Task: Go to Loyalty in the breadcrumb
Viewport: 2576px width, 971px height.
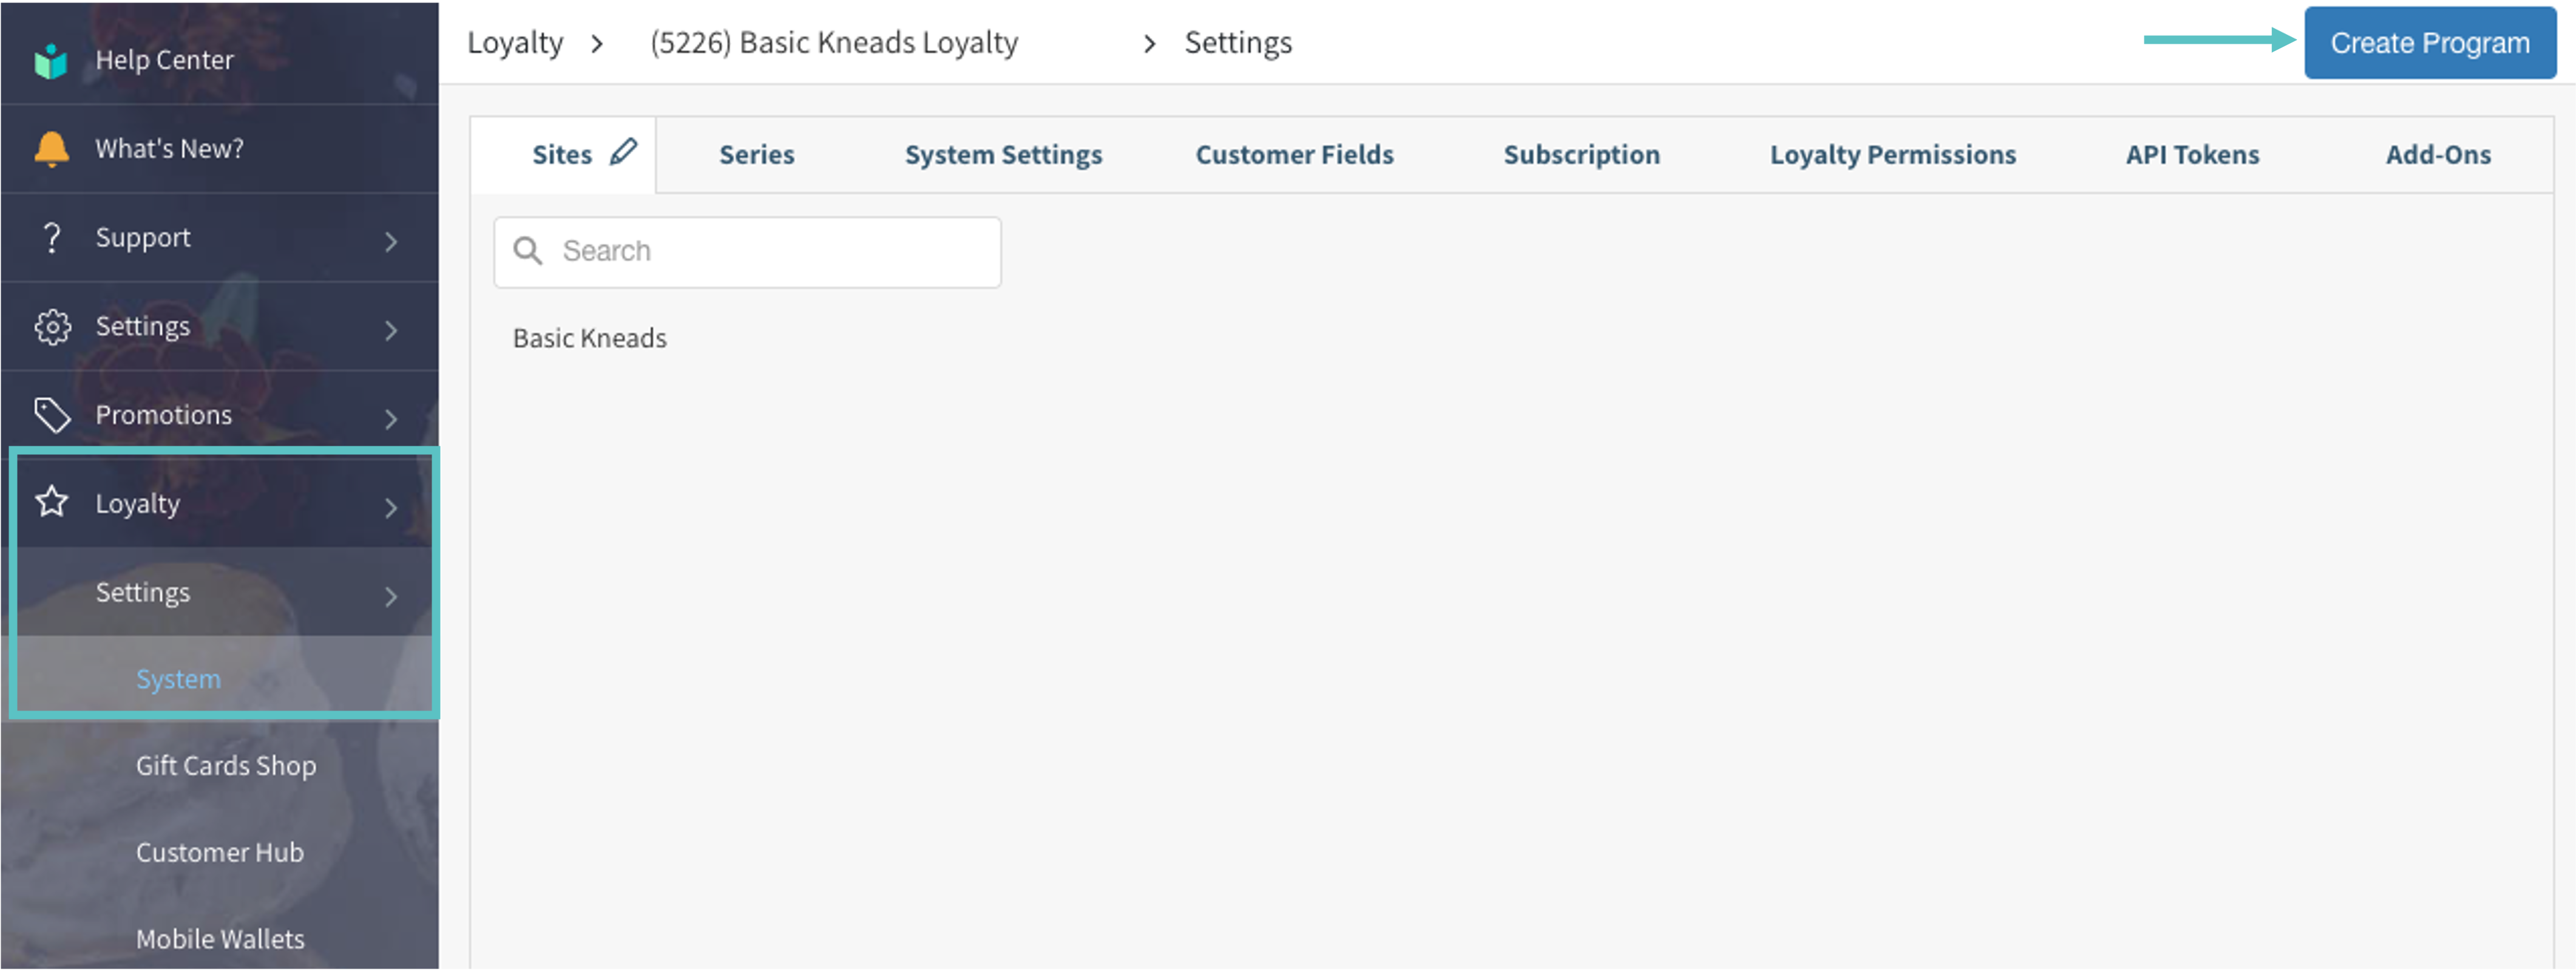Action: (x=515, y=43)
